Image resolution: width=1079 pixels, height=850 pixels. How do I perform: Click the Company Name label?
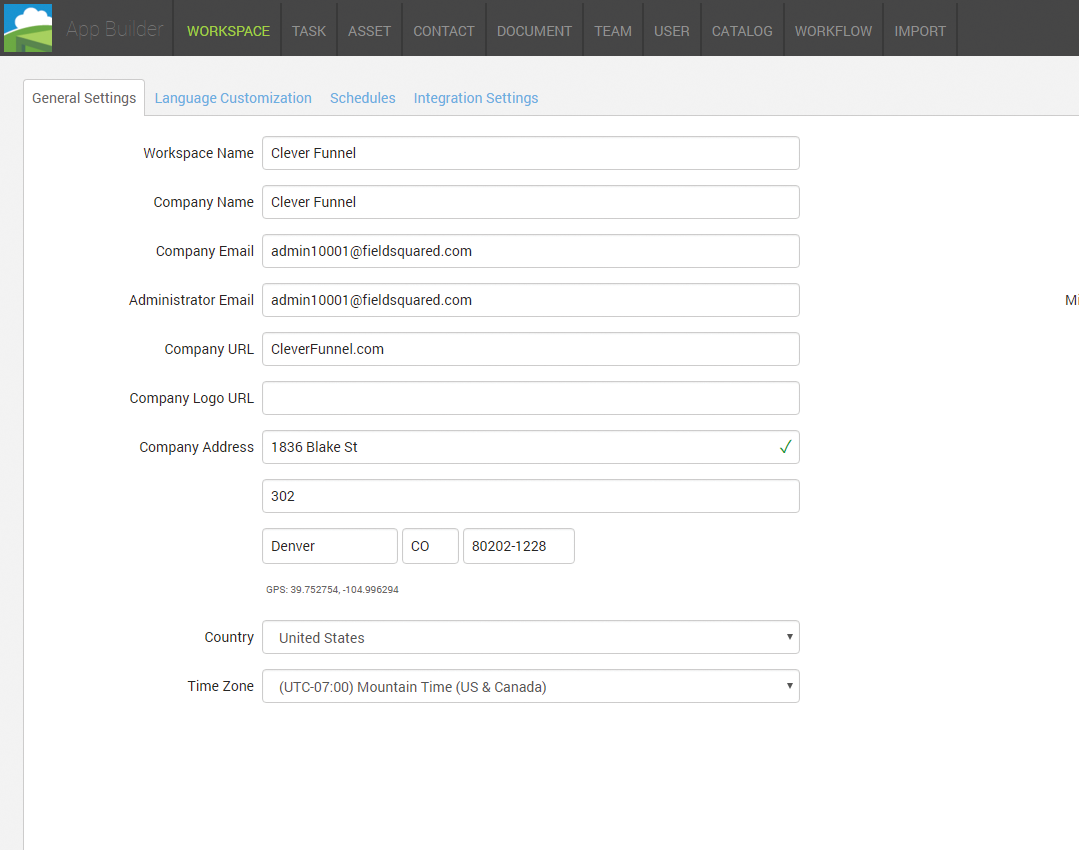pos(204,202)
